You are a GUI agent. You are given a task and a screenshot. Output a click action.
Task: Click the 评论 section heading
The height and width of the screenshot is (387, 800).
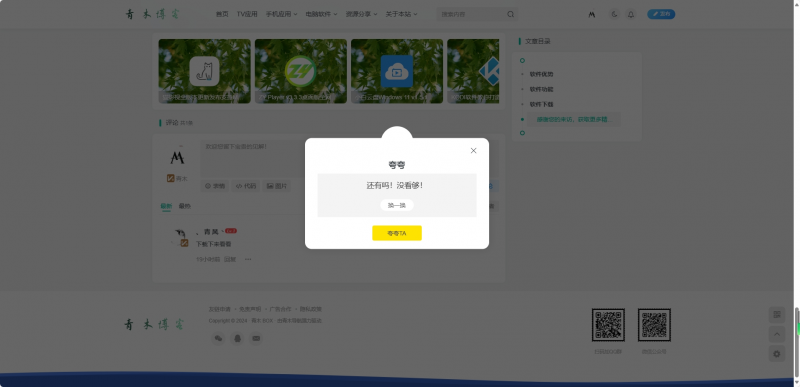[x=172, y=123]
